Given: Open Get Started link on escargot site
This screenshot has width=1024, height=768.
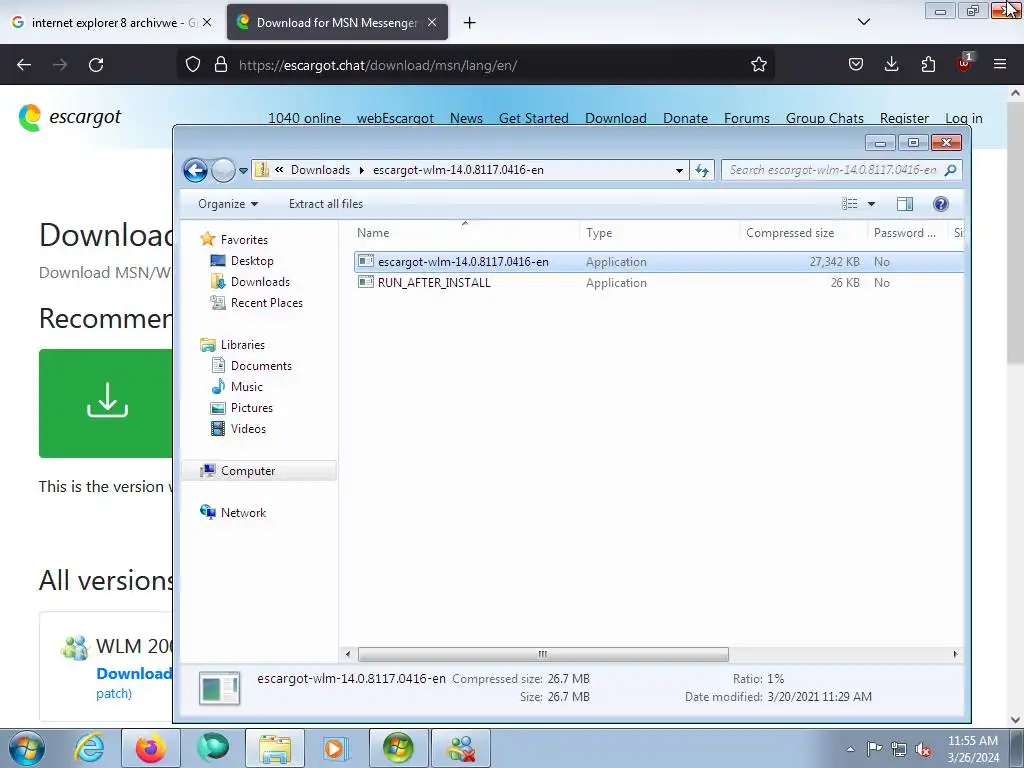Looking at the screenshot, I should (534, 118).
